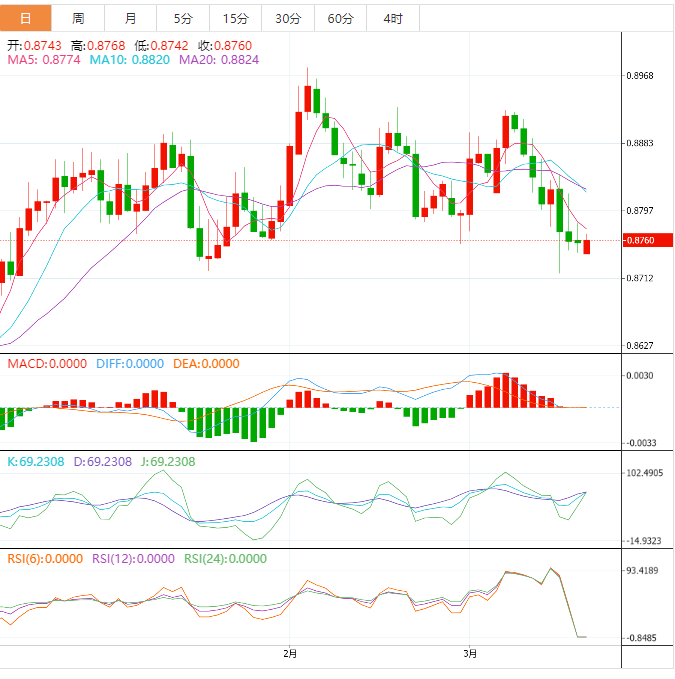
Task: Select the 15分 interval tab
Action: 235,18
